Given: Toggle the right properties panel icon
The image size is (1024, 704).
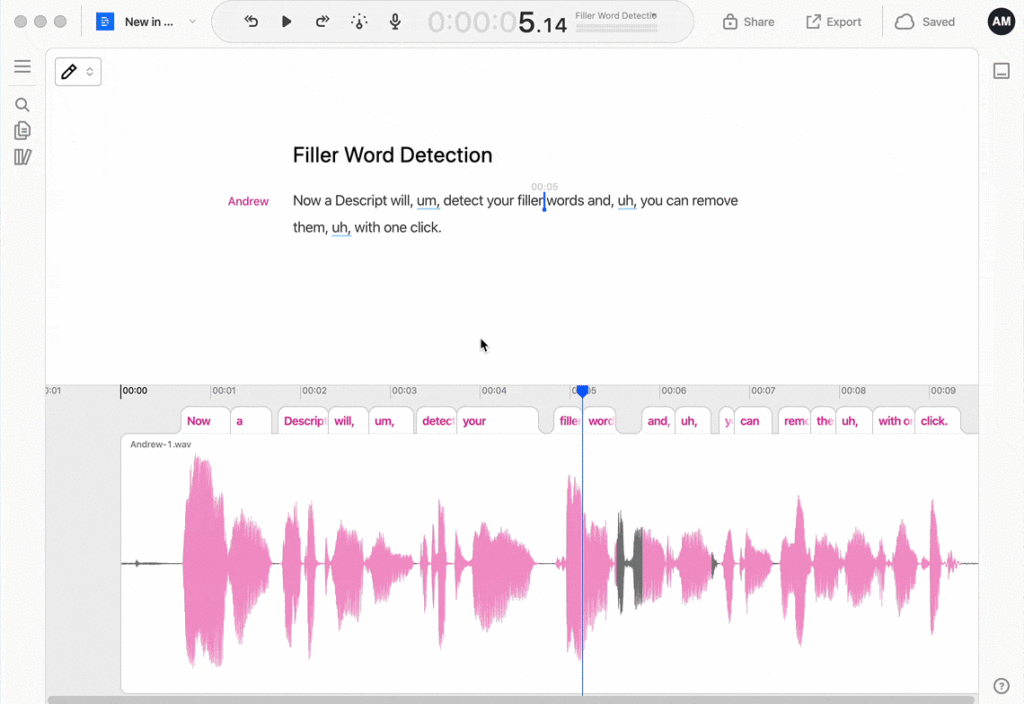Looking at the screenshot, I should pyautogui.click(x=1001, y=71).
